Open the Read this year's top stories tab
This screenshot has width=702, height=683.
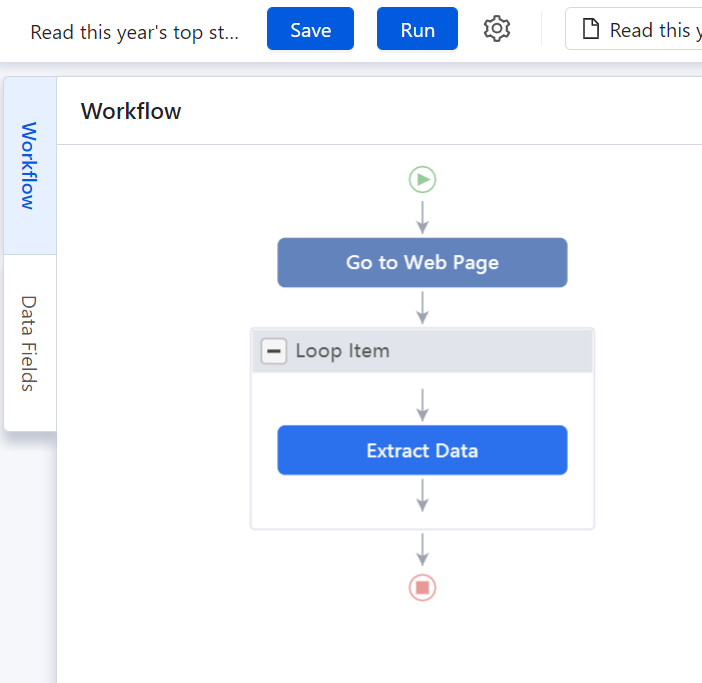tap(634, 29)
